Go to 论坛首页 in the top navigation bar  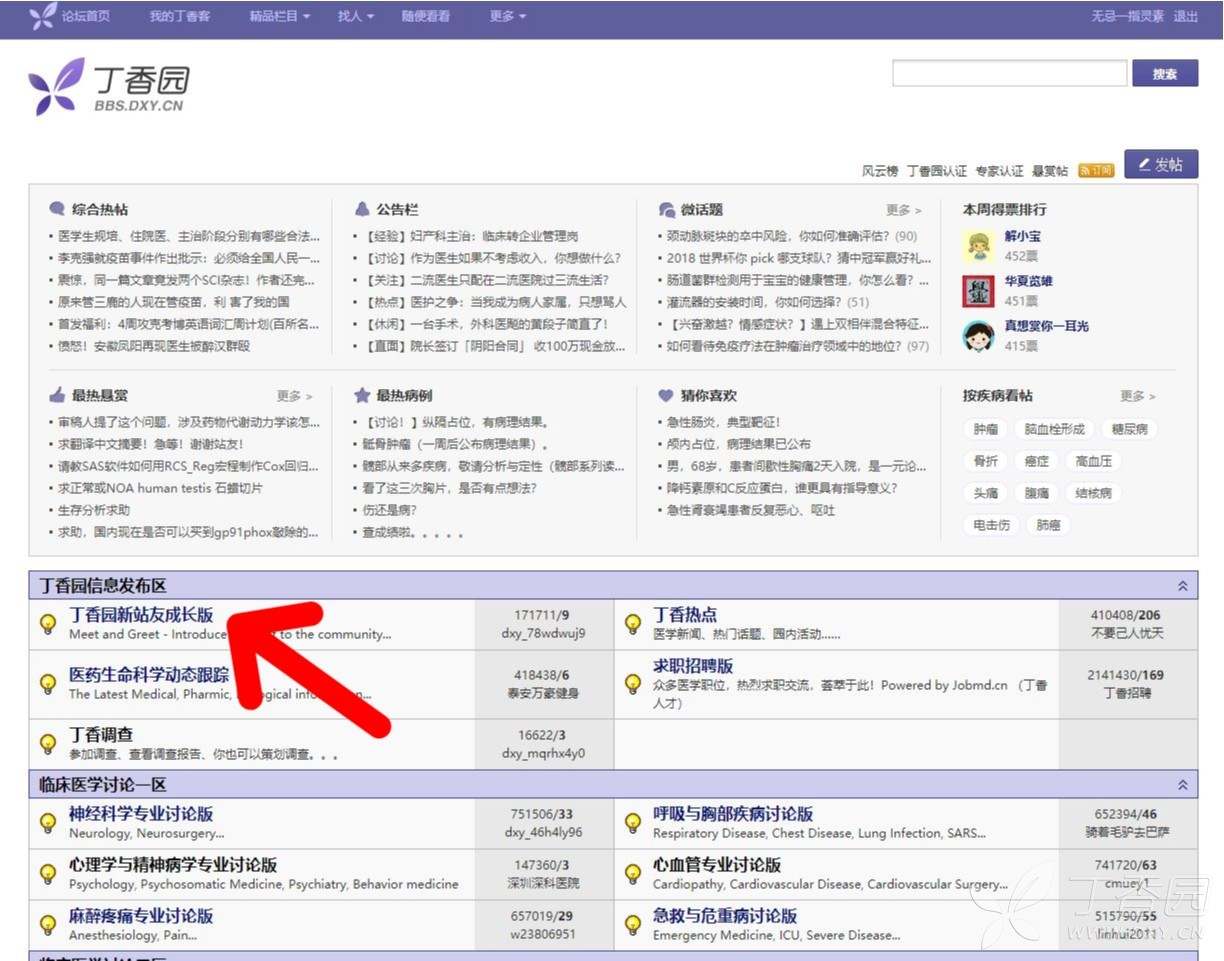(86, 17)
